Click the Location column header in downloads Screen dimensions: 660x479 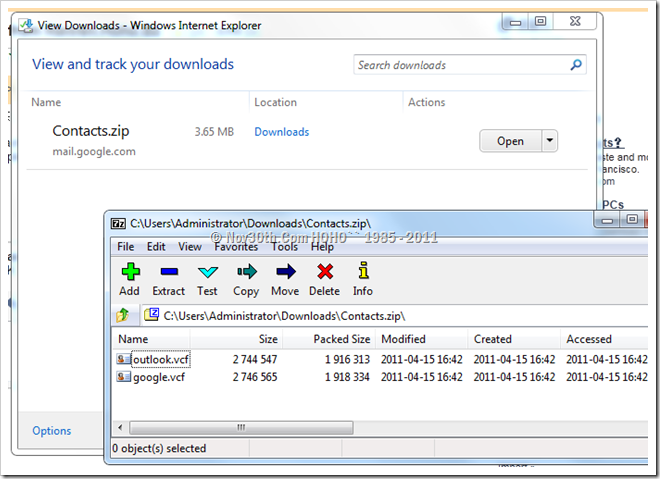[276, 102]
